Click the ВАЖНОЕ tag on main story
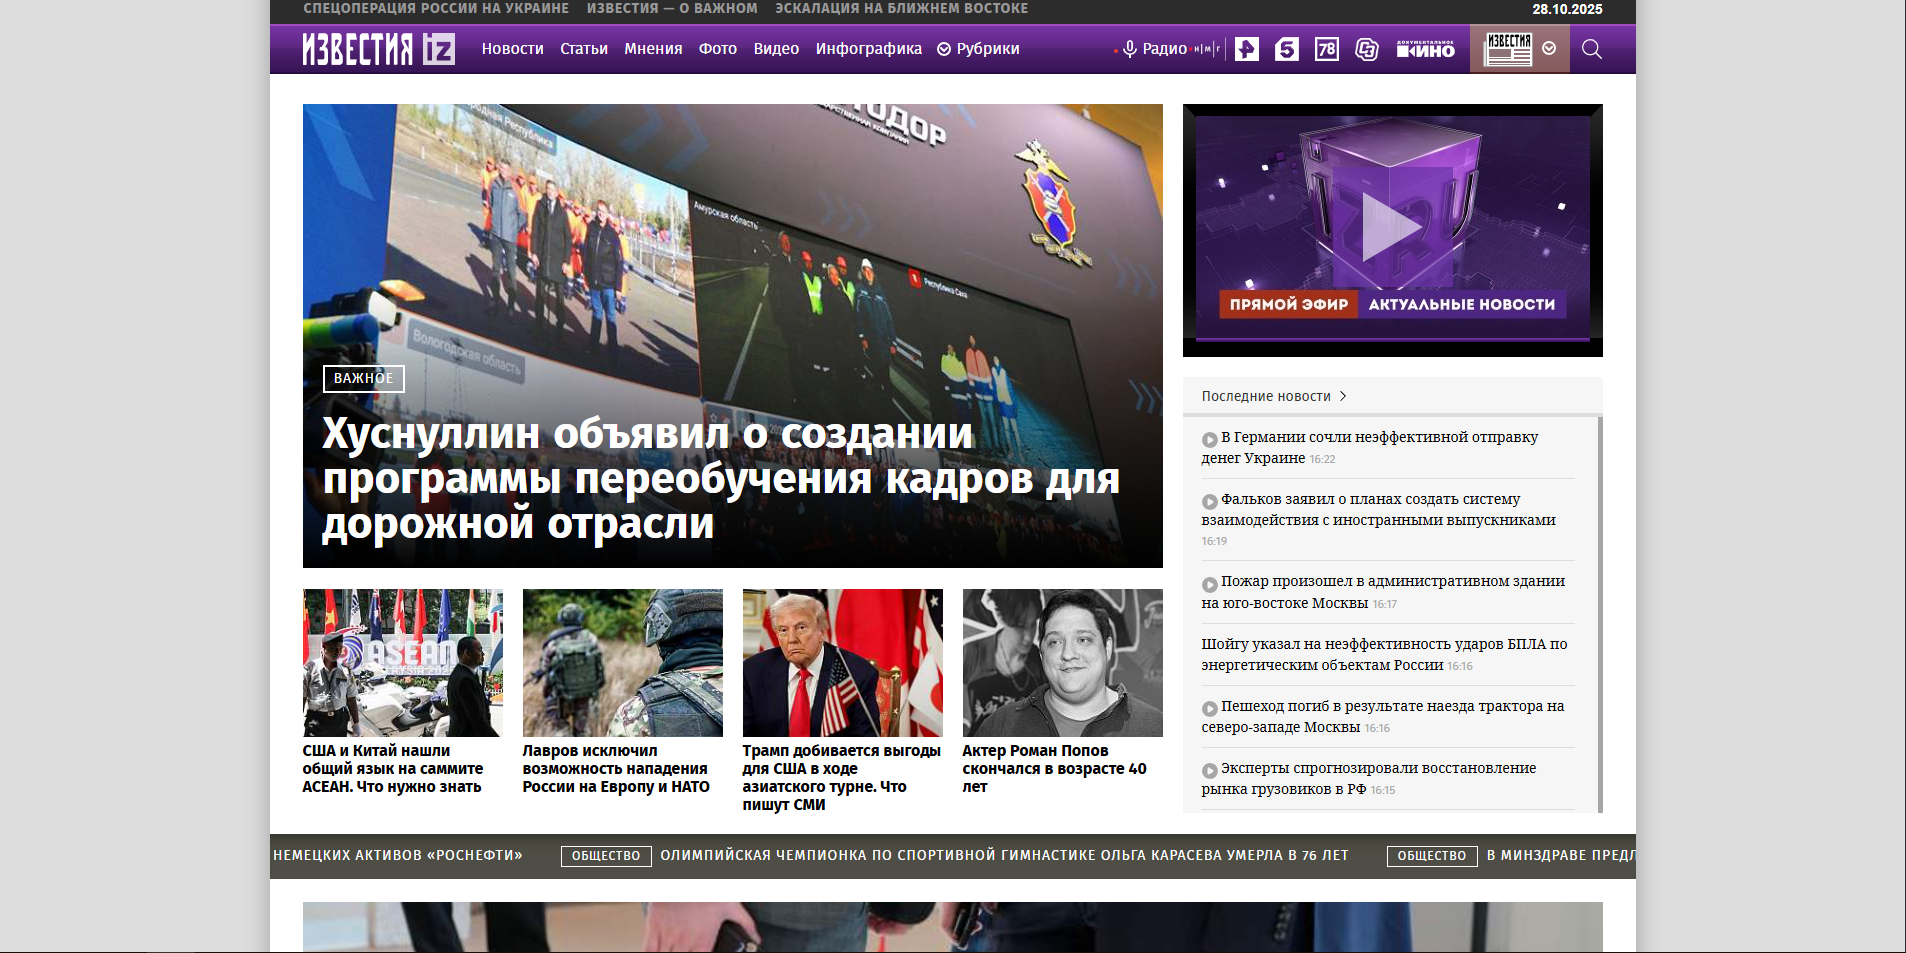1906x953 pixels. [x=363, y=378]
